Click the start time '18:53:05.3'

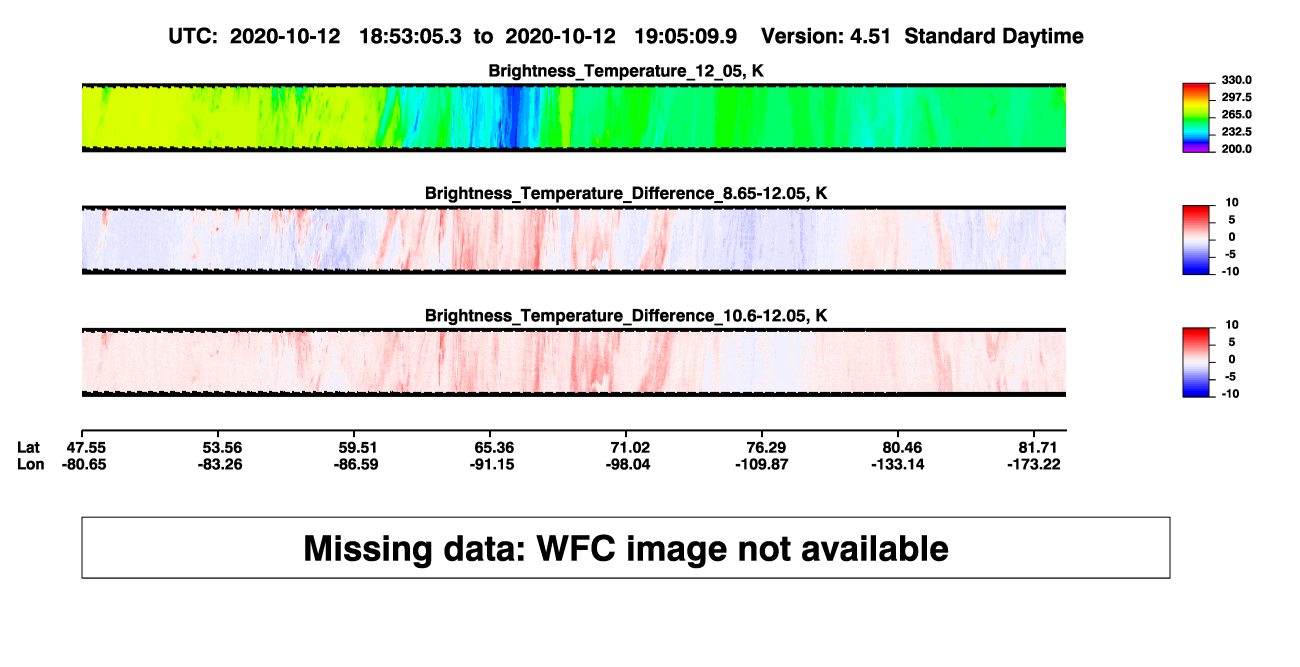point(411,37)
